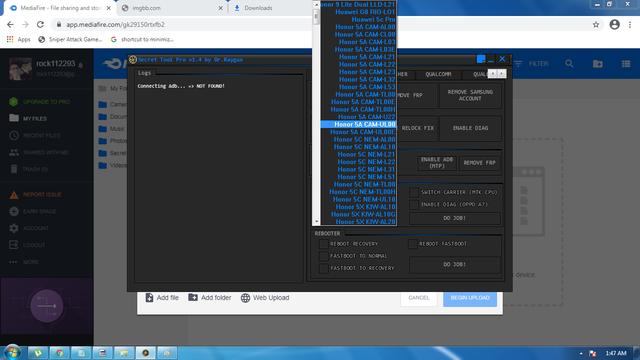Click the Chrome back arrow

click(10, 24)
